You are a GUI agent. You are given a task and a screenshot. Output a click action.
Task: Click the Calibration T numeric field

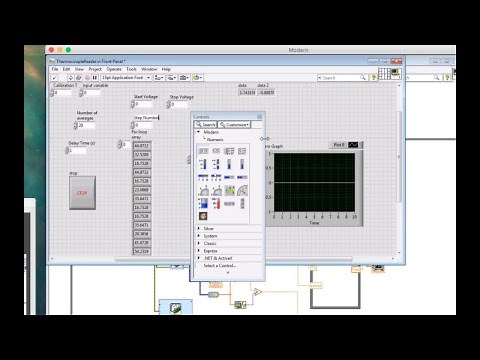pyautogui.click(x=63, y=93)
